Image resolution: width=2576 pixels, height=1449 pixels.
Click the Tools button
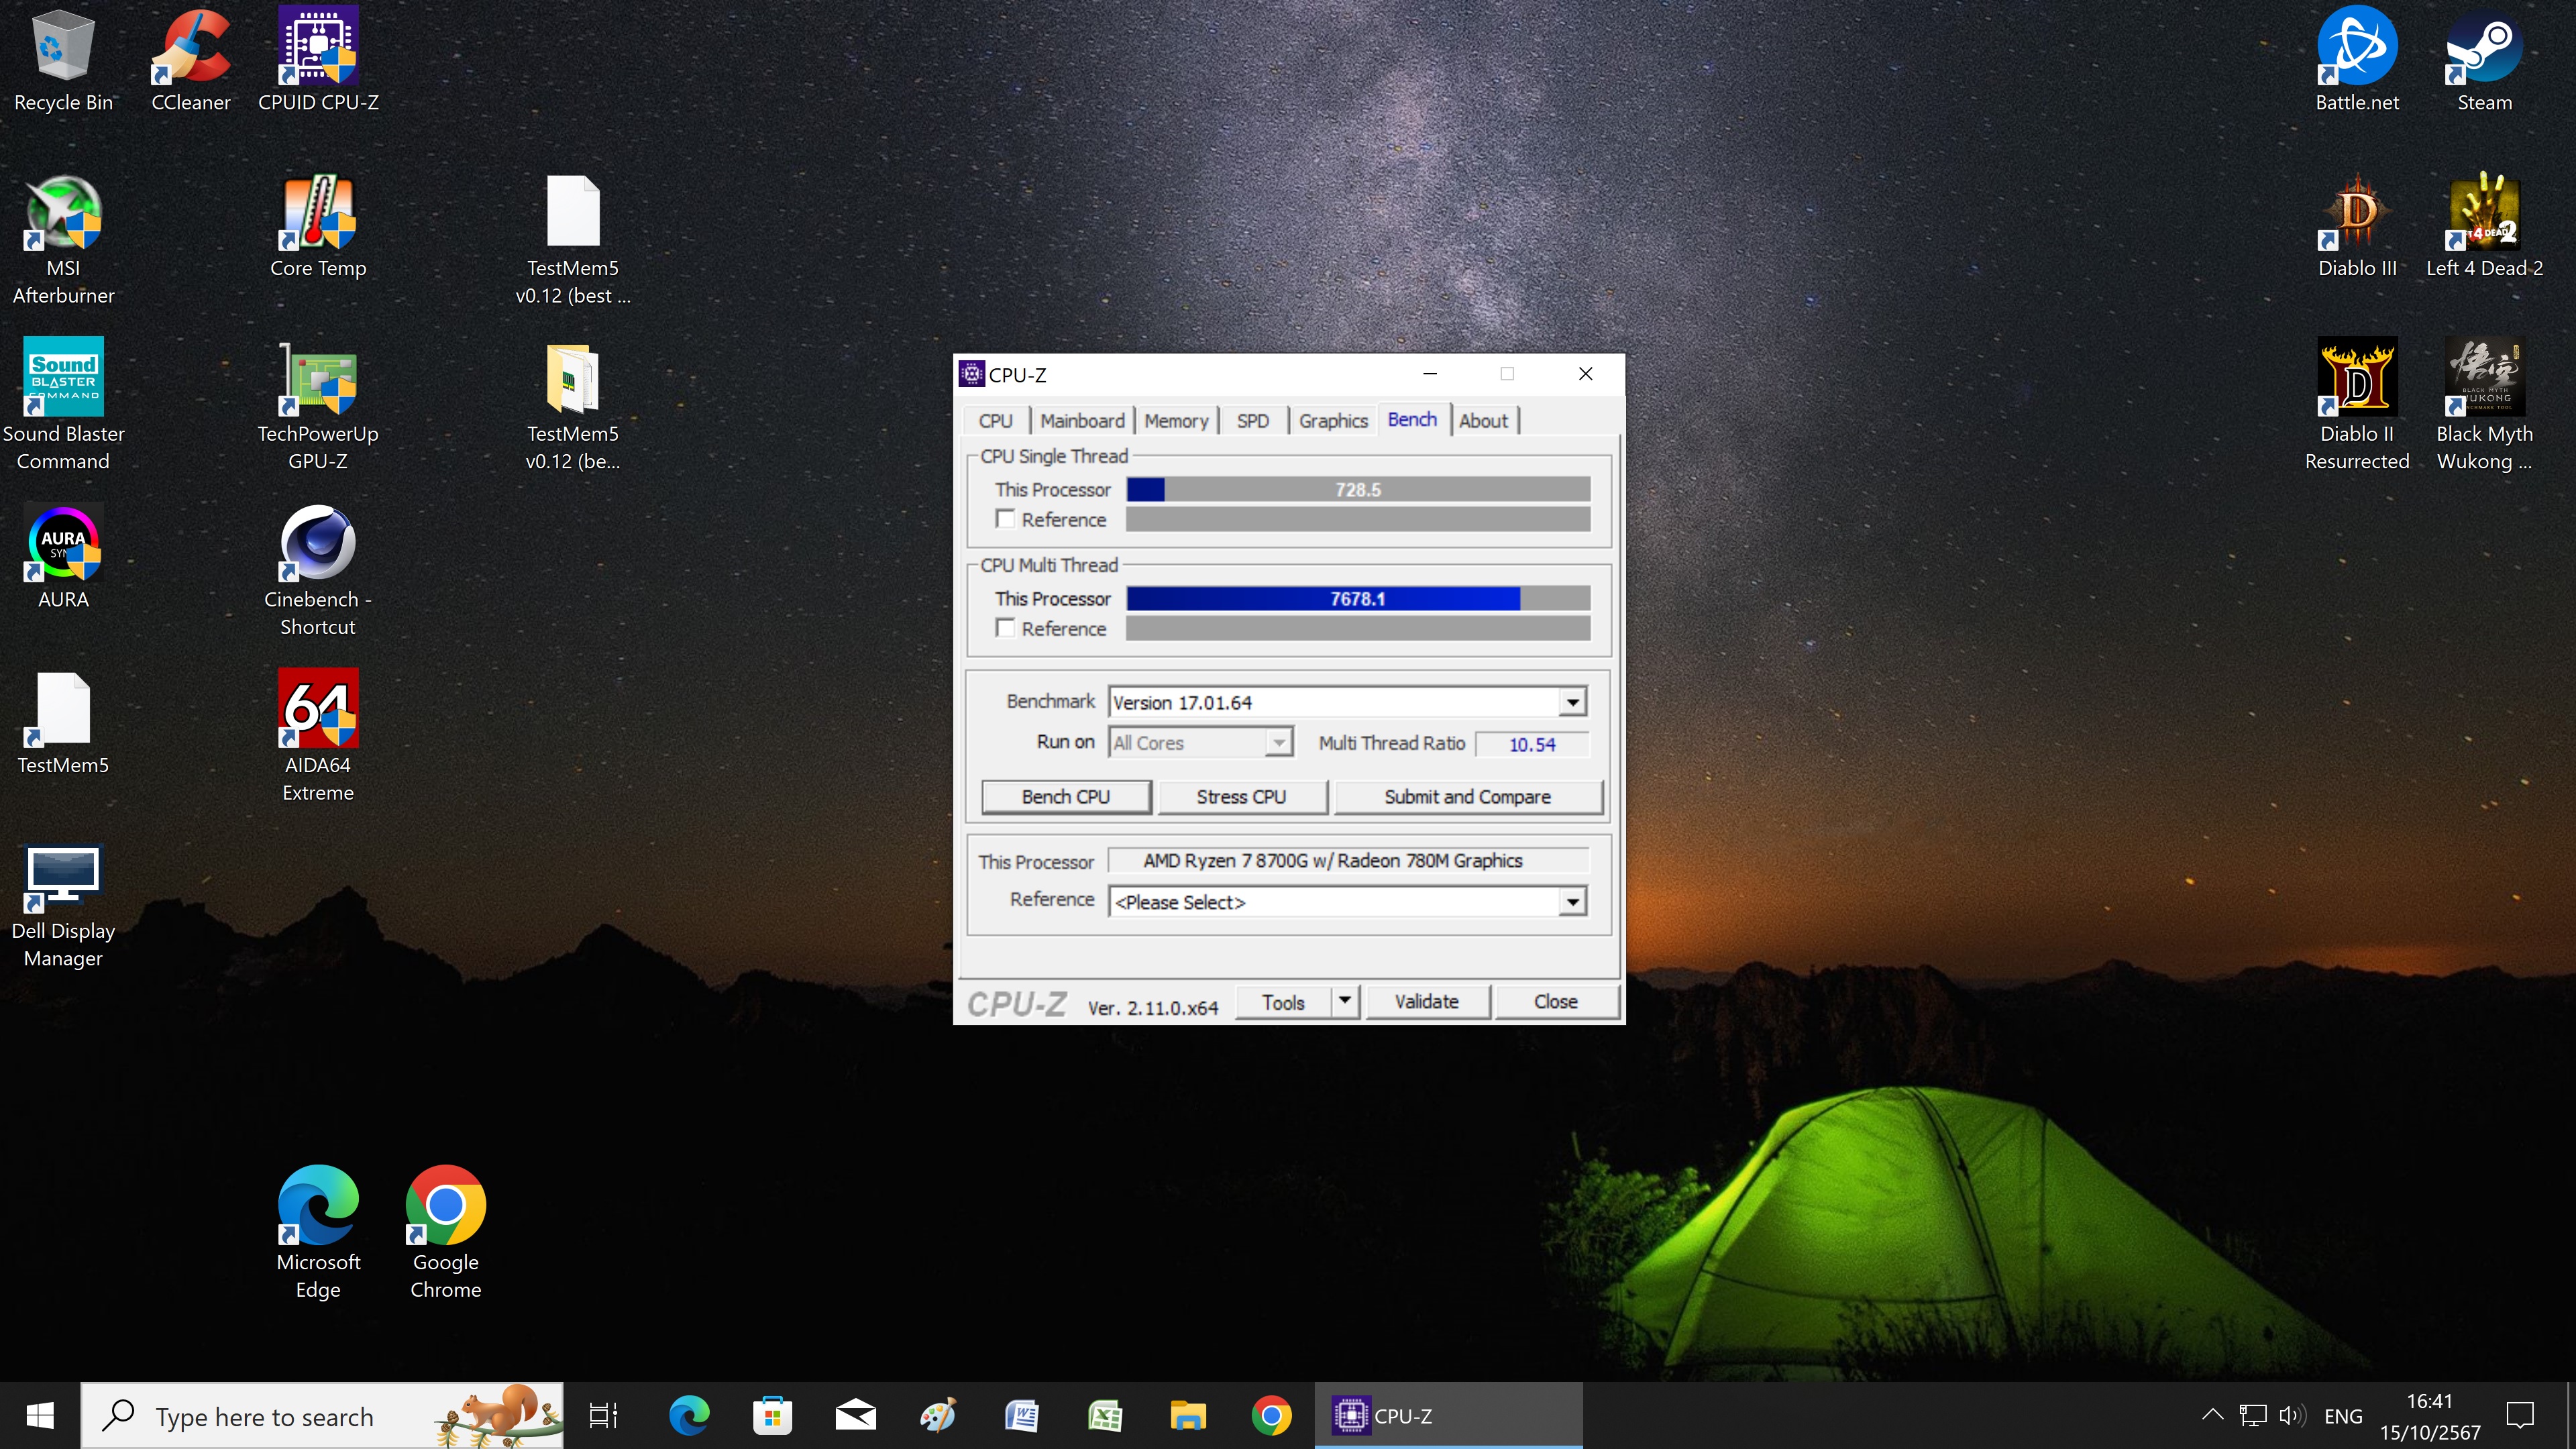click(x=1283, y=1001)
